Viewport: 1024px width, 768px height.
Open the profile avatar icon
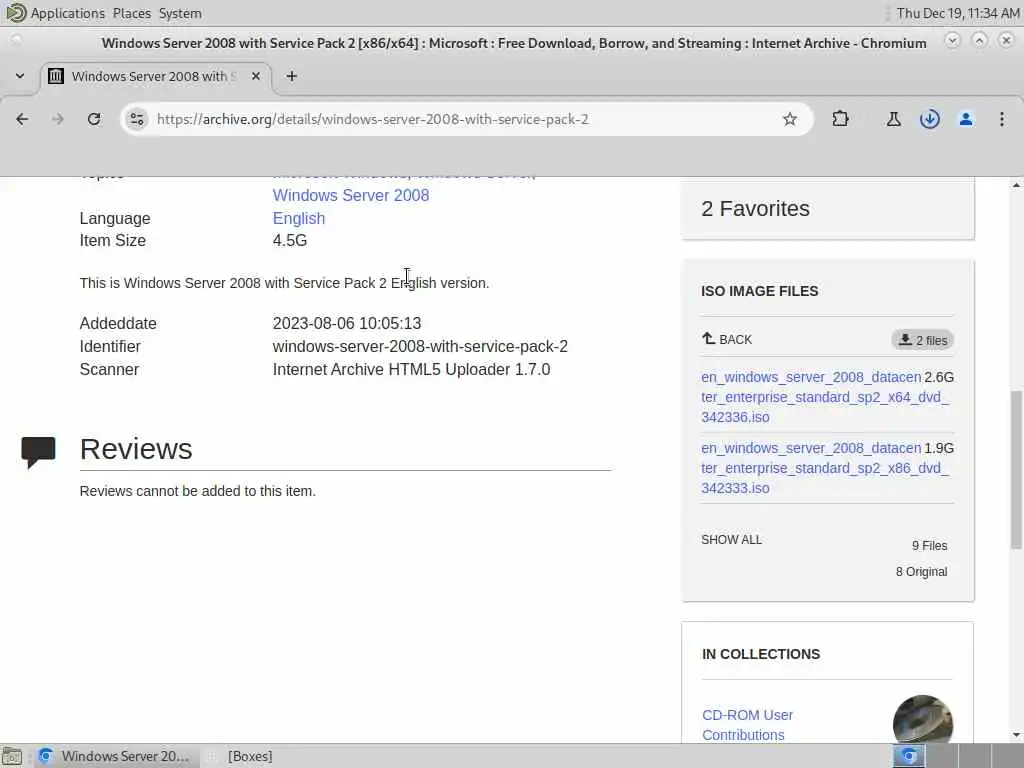point(966,119)
